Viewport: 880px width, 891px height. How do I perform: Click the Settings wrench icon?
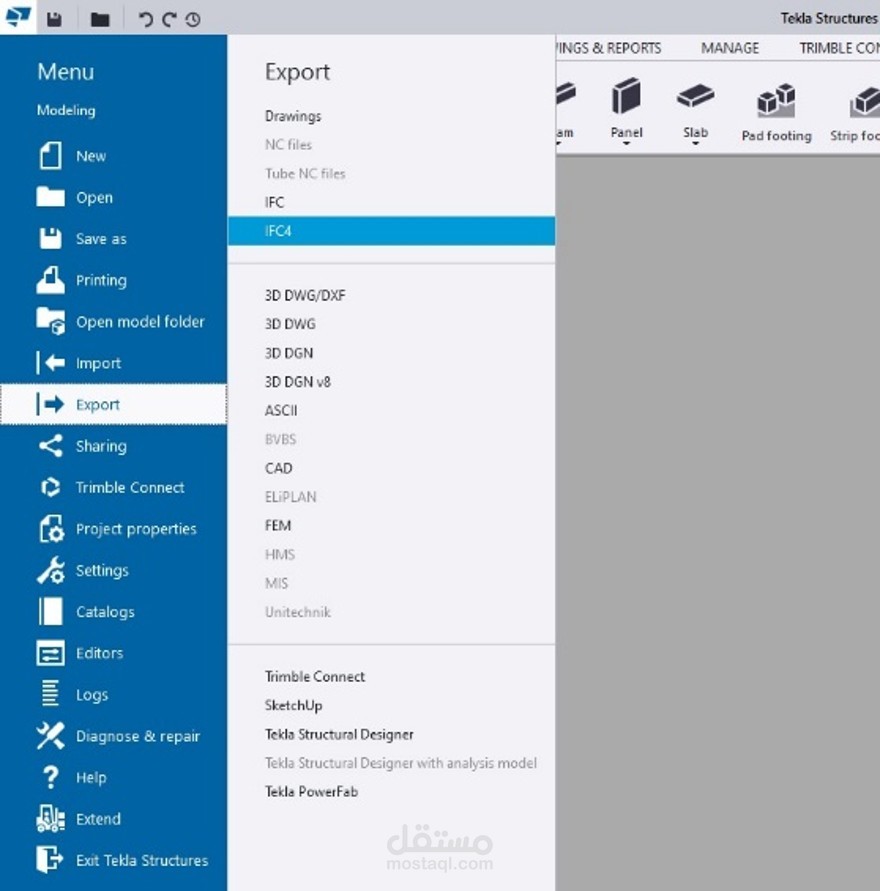tap(50, 570)
